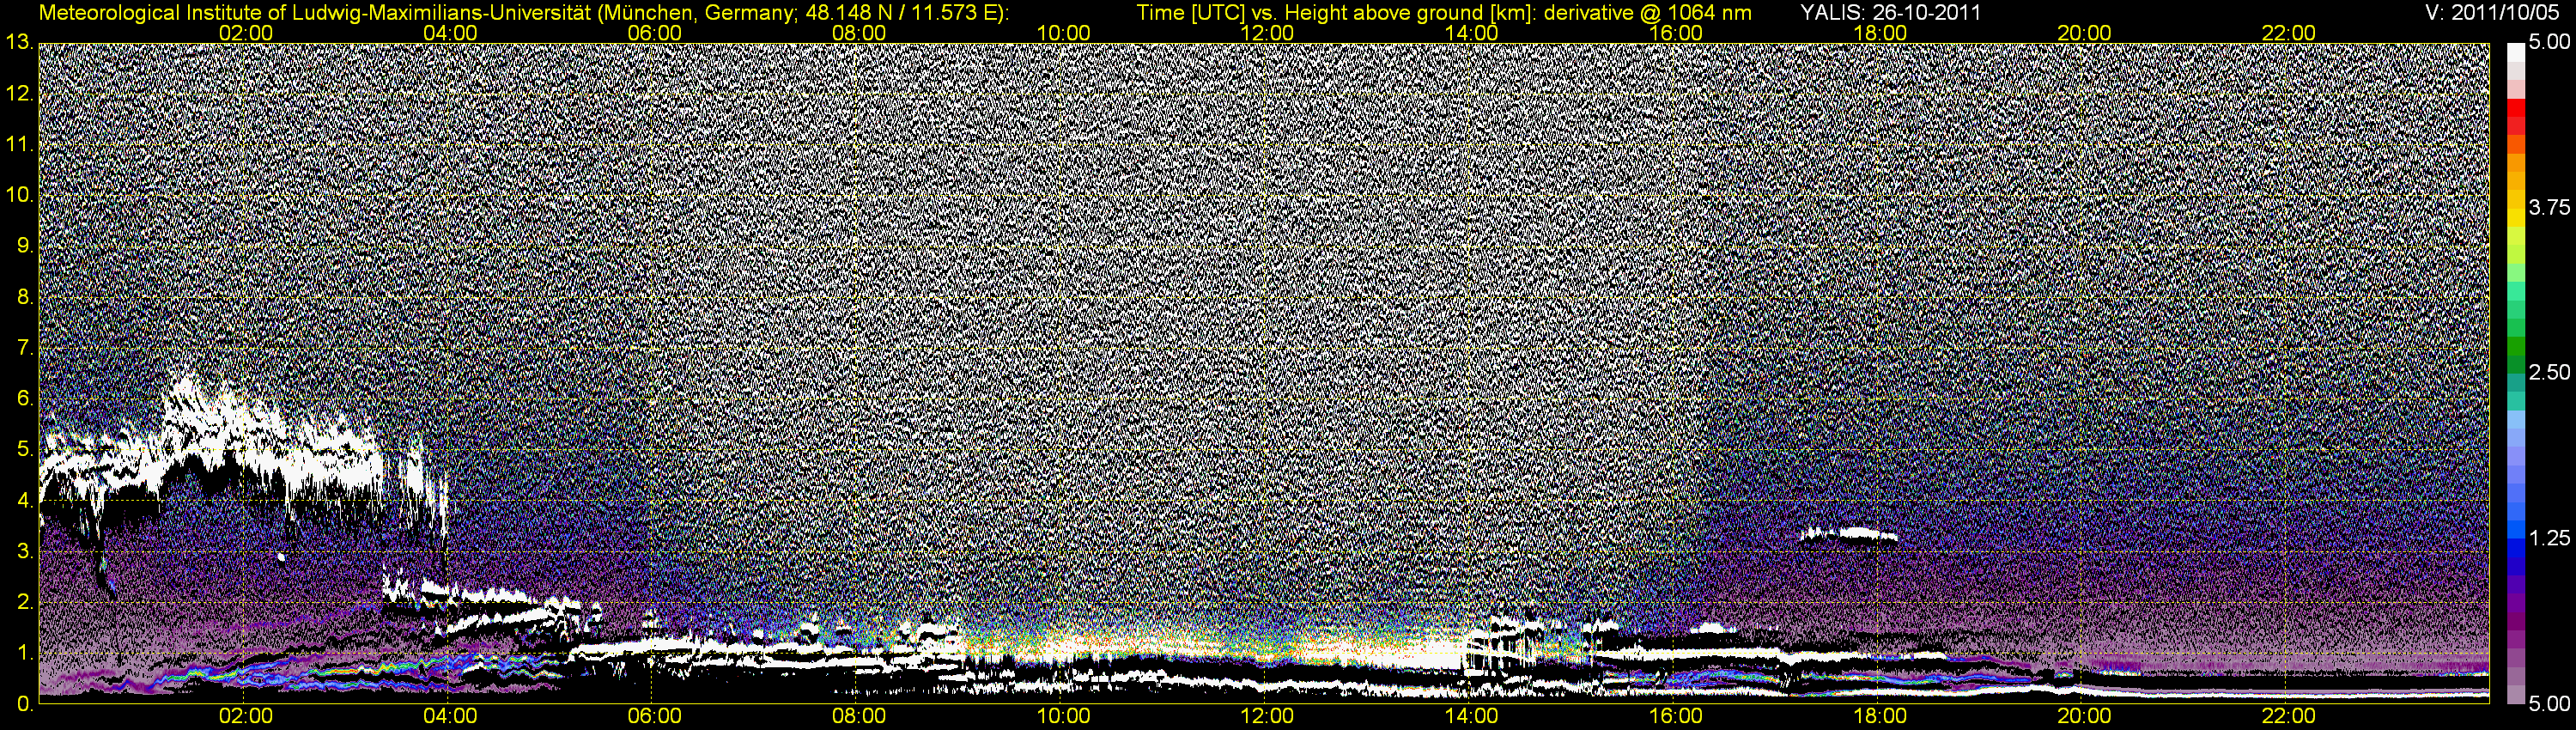Click the 5 km height axis label

pyautogui.click(x=26, y=449)
